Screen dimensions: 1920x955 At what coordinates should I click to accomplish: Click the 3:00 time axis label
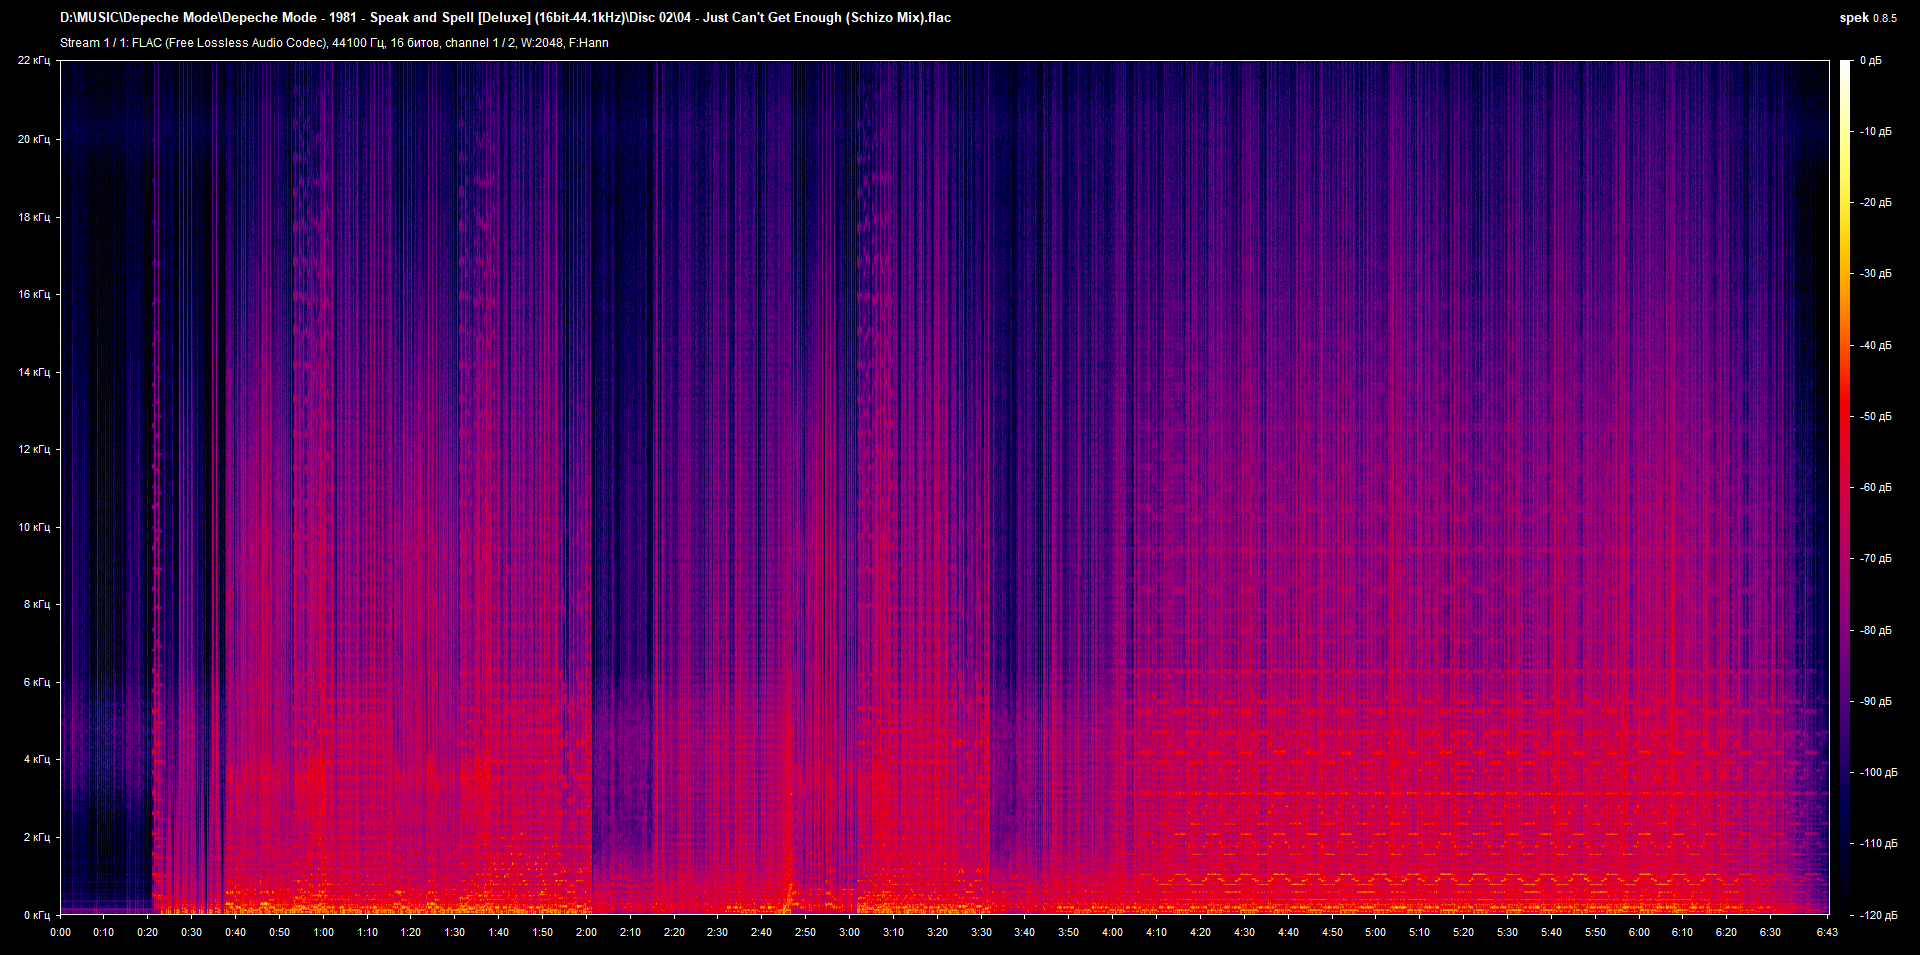click(x=849, y=932)
